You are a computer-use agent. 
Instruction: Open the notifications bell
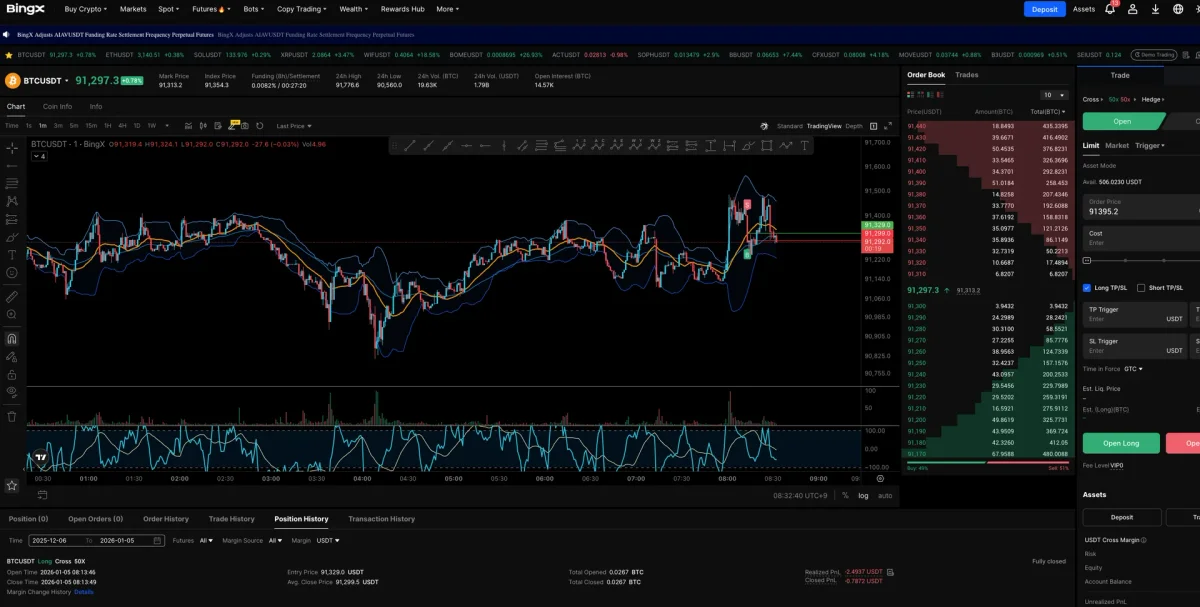point(1110,9)
